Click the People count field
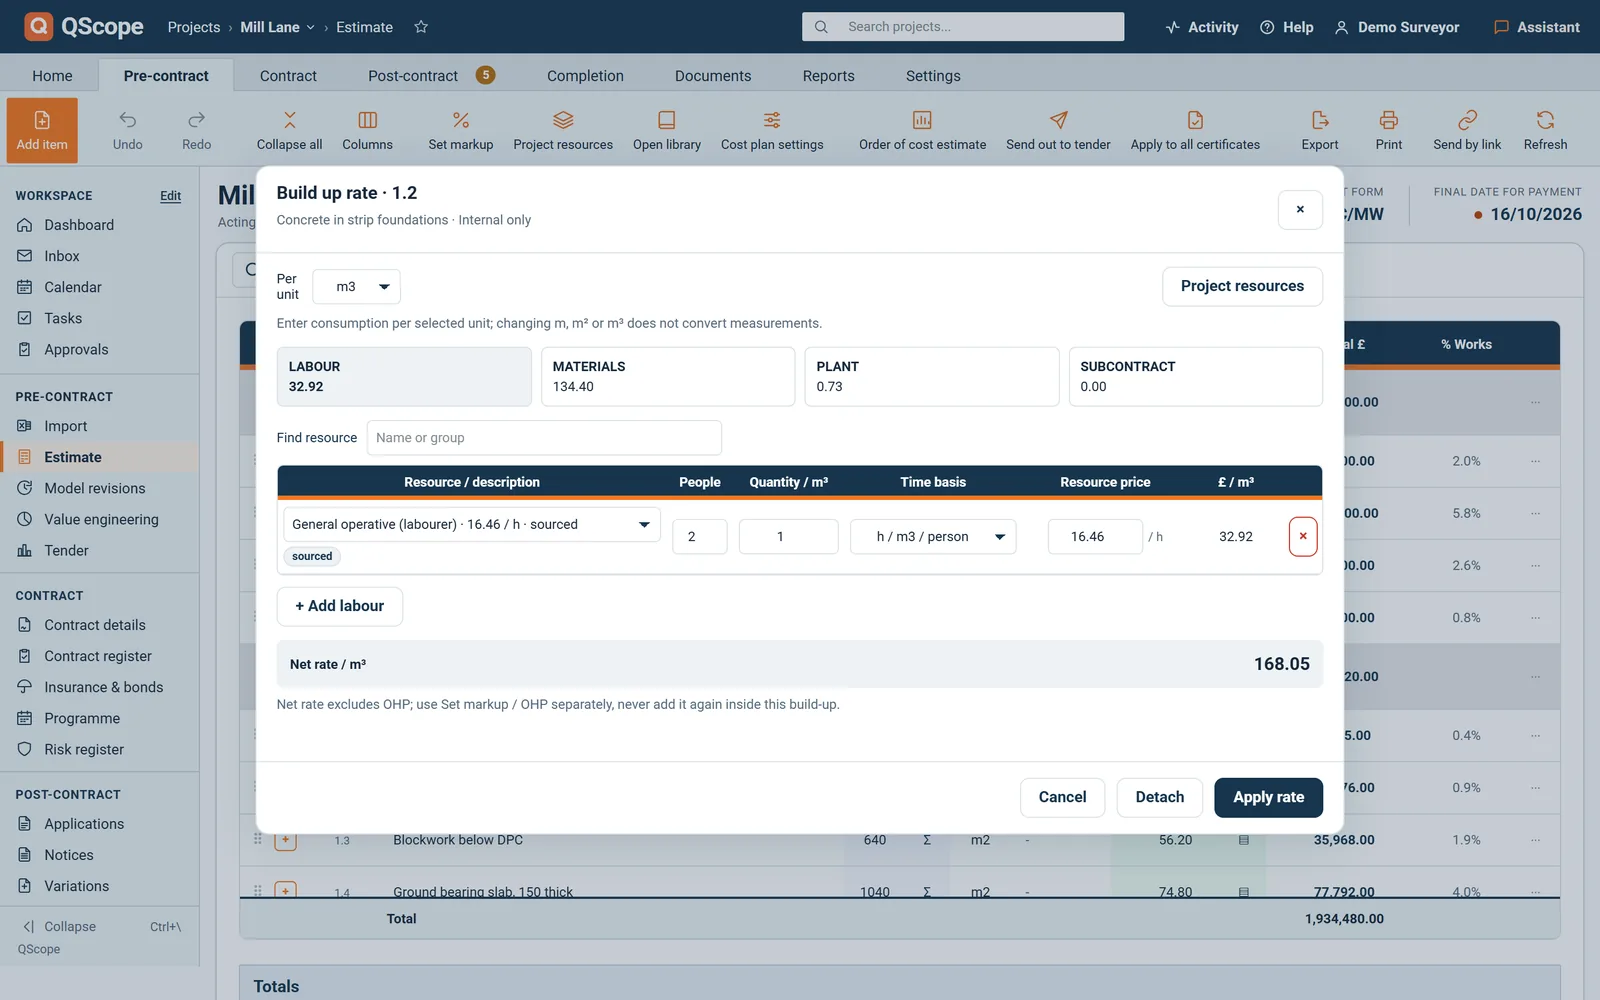 coord(700,536)
